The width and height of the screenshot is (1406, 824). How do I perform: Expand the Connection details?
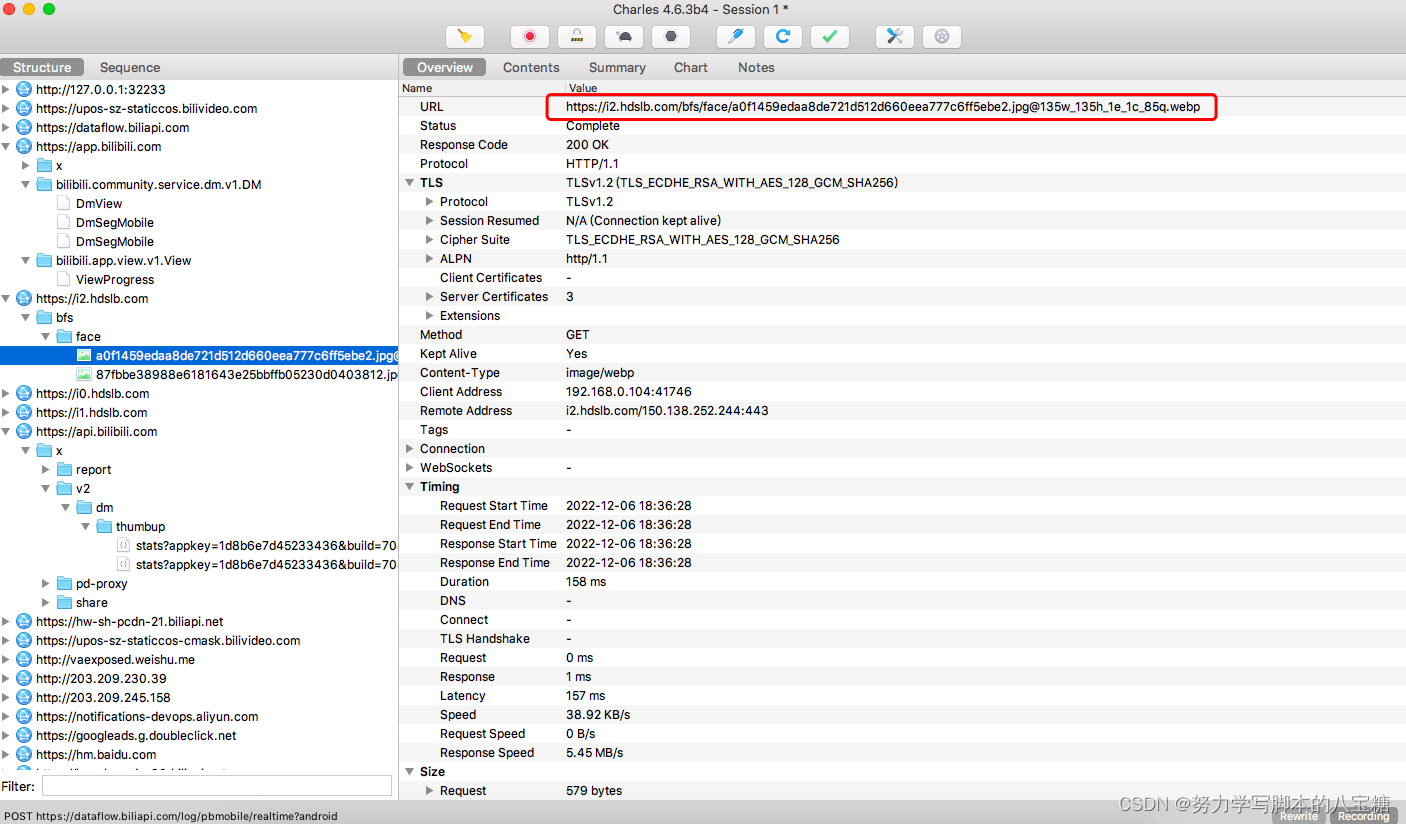point(409,448)
